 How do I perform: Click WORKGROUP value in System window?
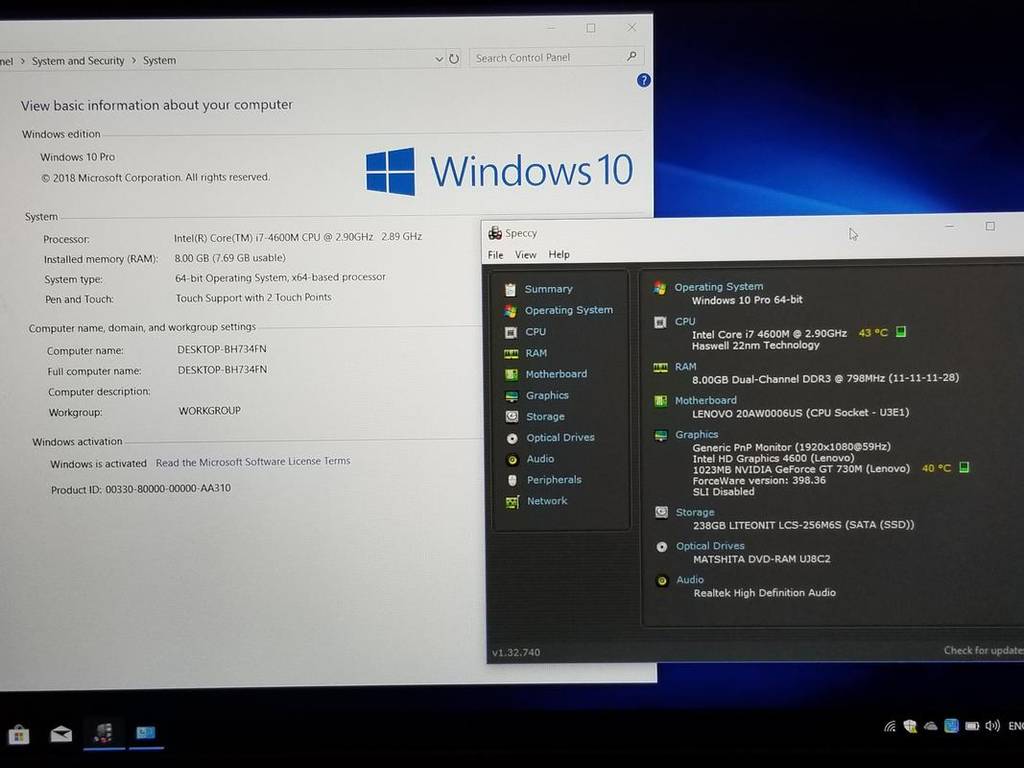210,411
